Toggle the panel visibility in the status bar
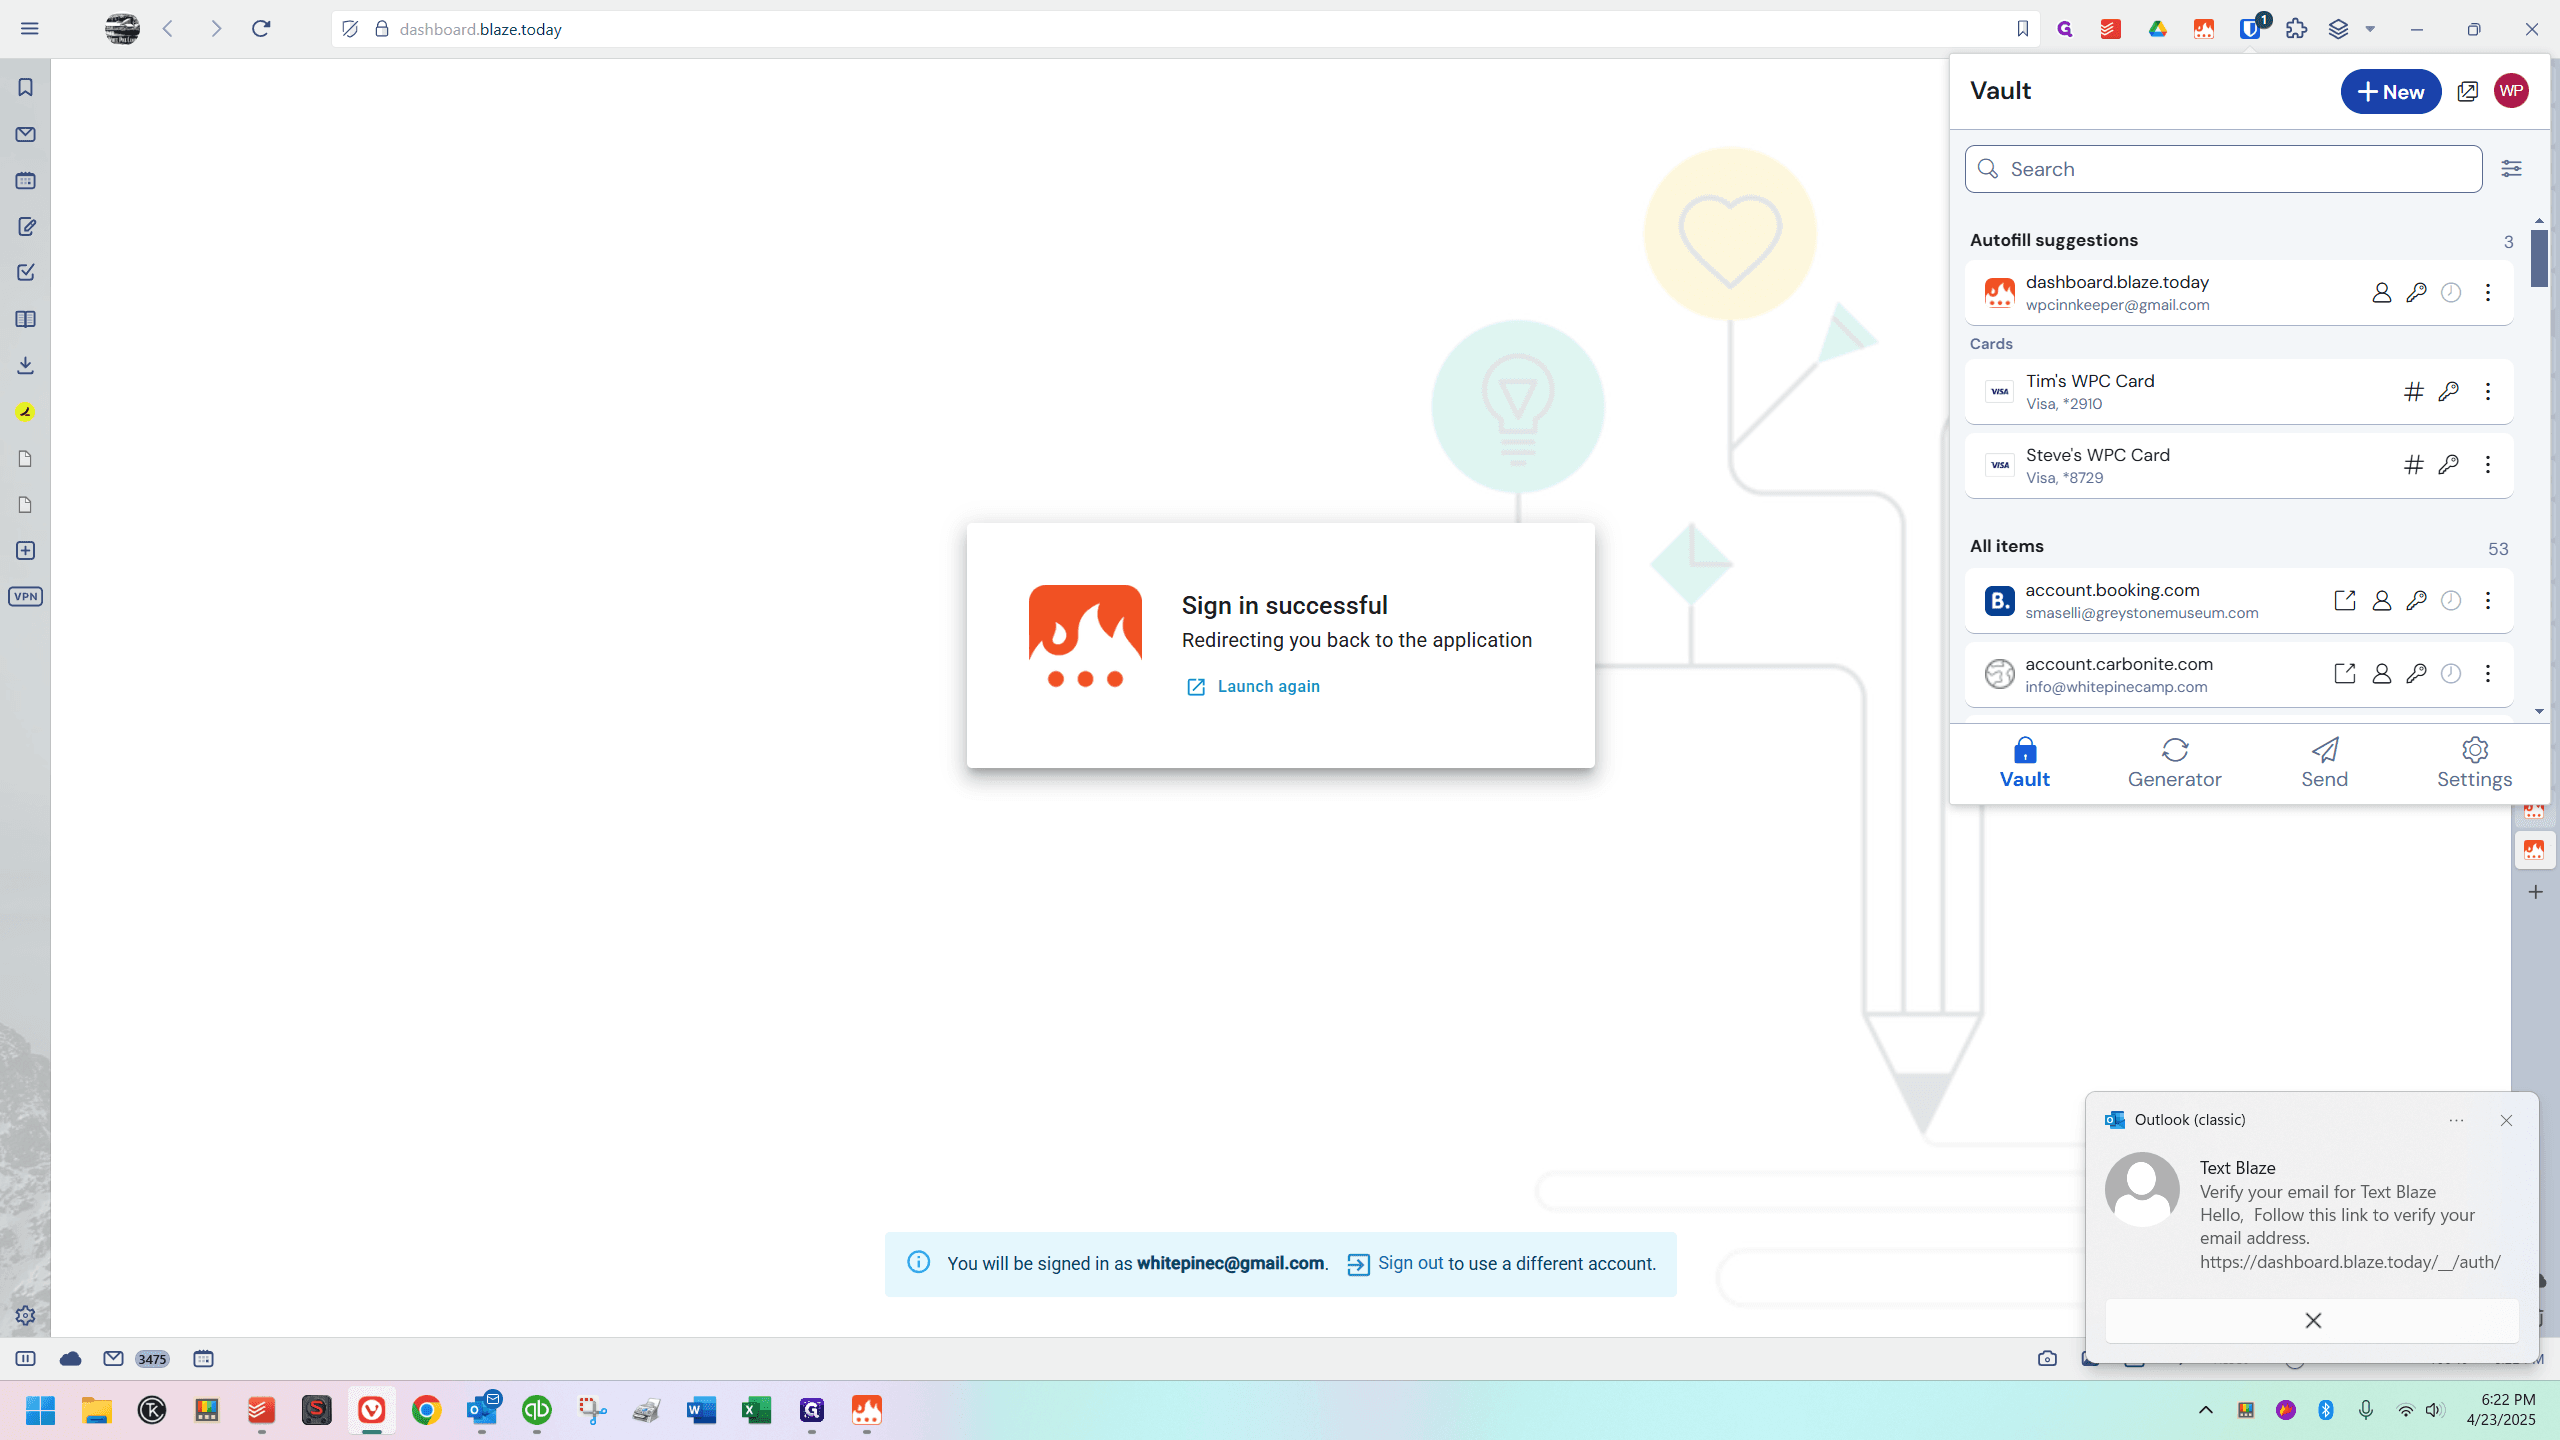2560x1440 pixels. pos(26,1359)
